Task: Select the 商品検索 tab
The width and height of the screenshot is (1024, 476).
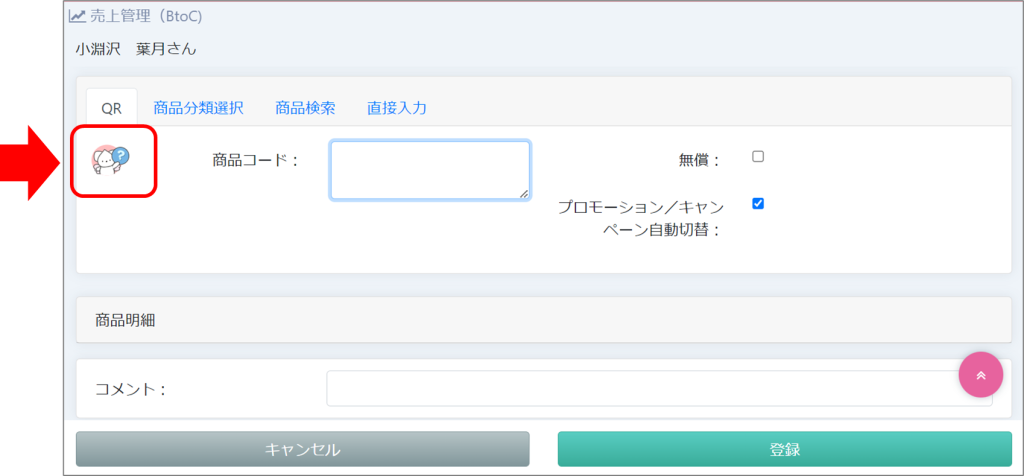Action: point(305,108)
